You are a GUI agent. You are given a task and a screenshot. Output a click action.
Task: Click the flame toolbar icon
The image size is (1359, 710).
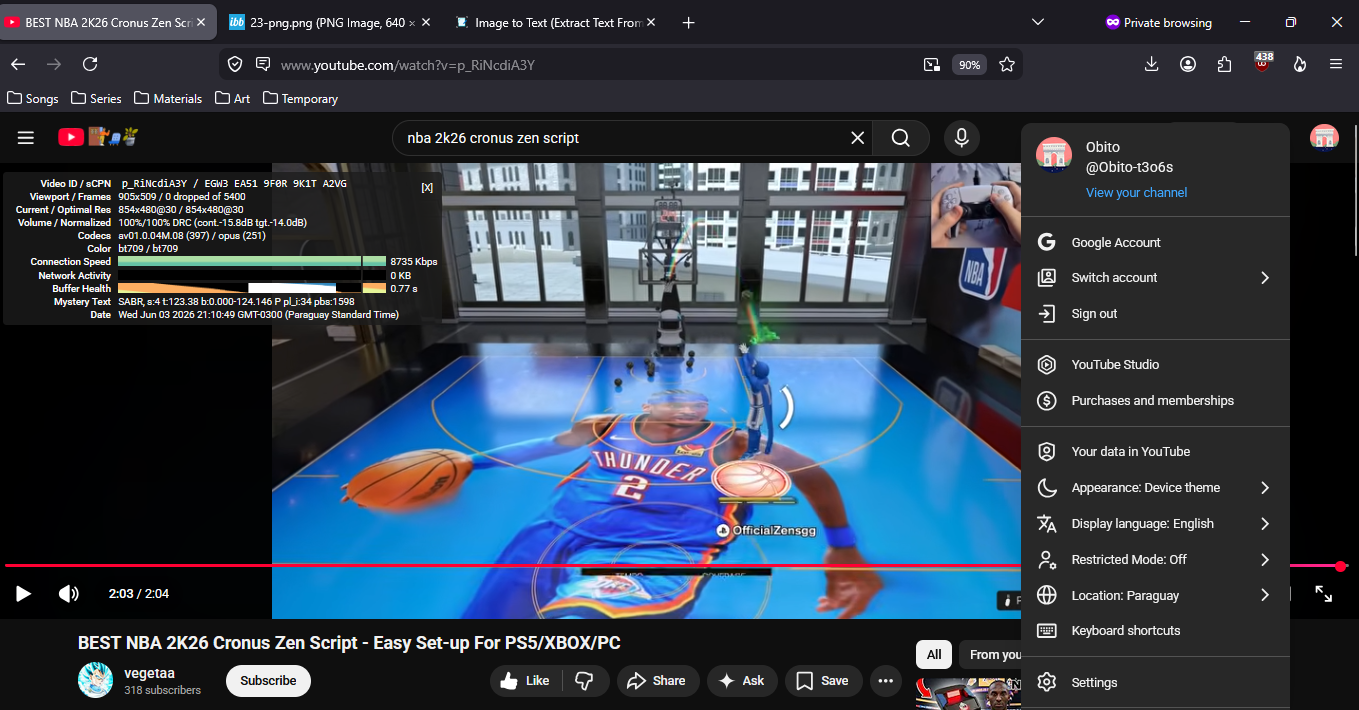[x=1299, y=64]
